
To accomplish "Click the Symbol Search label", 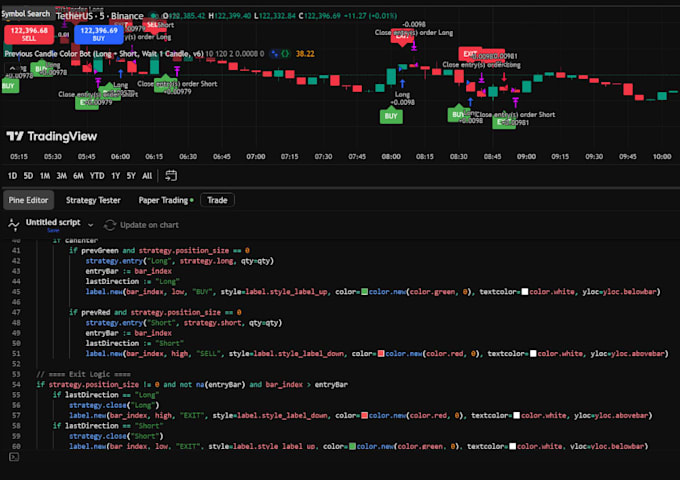I will pyautogui.click(x=26, y=13).
